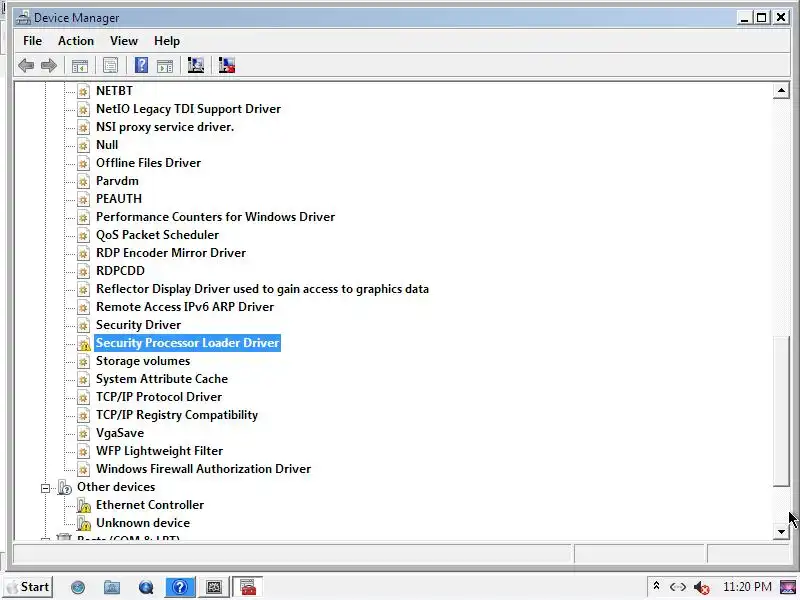800x600 pixels.
Task: Open the File menu
Action: tap(33, 41)
